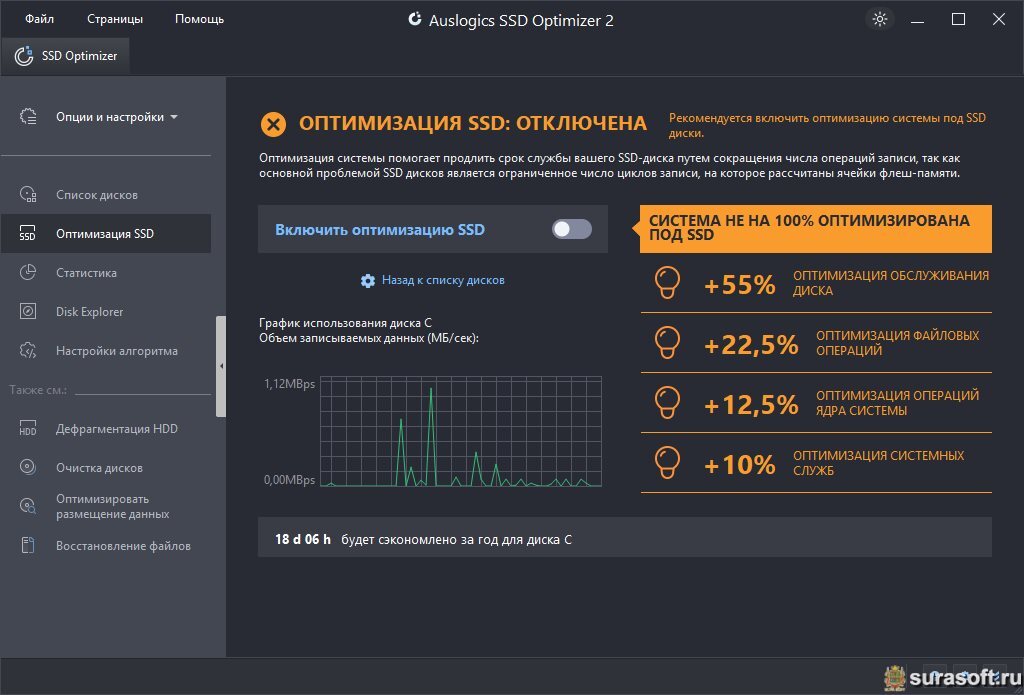Click the SSD Optimizer tab logo icon

pos(24,56)
